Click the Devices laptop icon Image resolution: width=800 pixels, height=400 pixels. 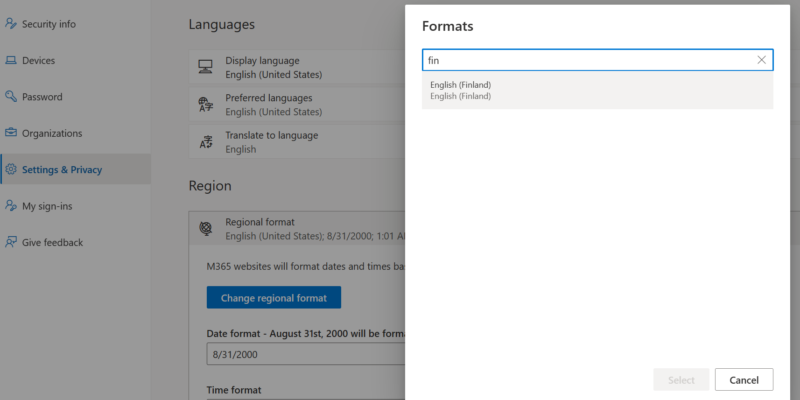(x=11, y=61)
